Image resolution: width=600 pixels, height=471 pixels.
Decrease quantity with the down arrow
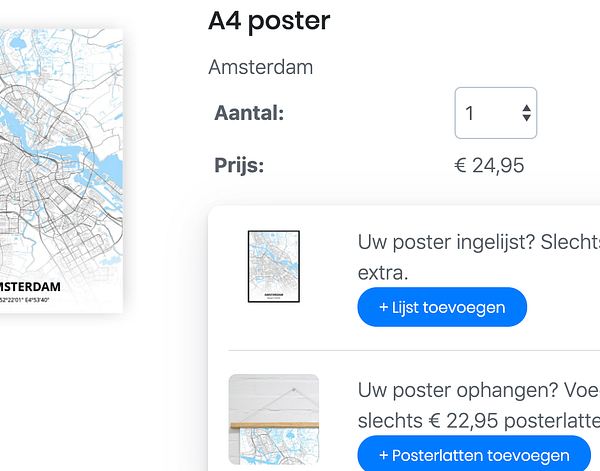pos(527,118)
